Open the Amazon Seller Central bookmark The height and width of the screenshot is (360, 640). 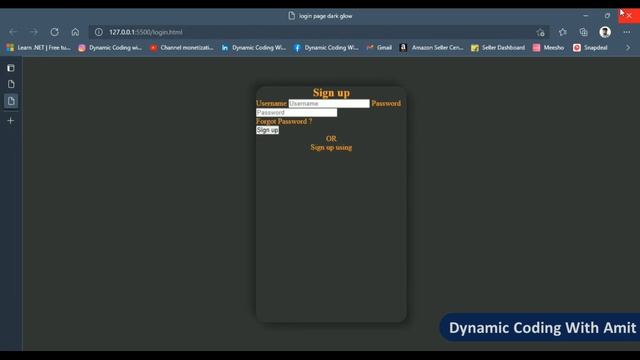431,48
